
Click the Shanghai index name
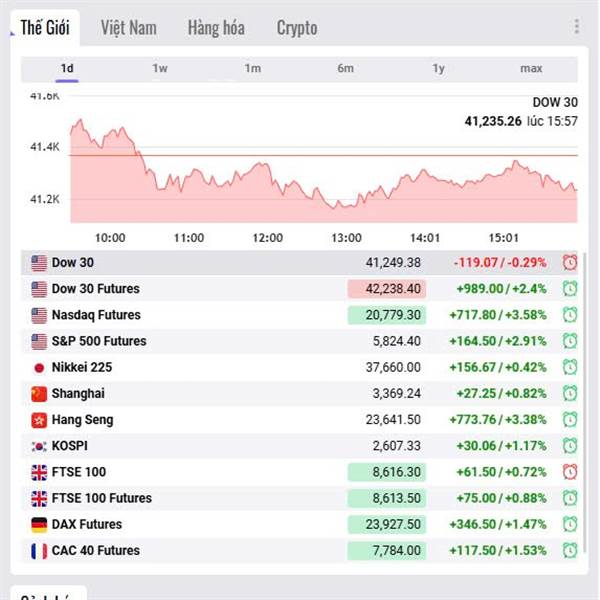pos(78,394)
